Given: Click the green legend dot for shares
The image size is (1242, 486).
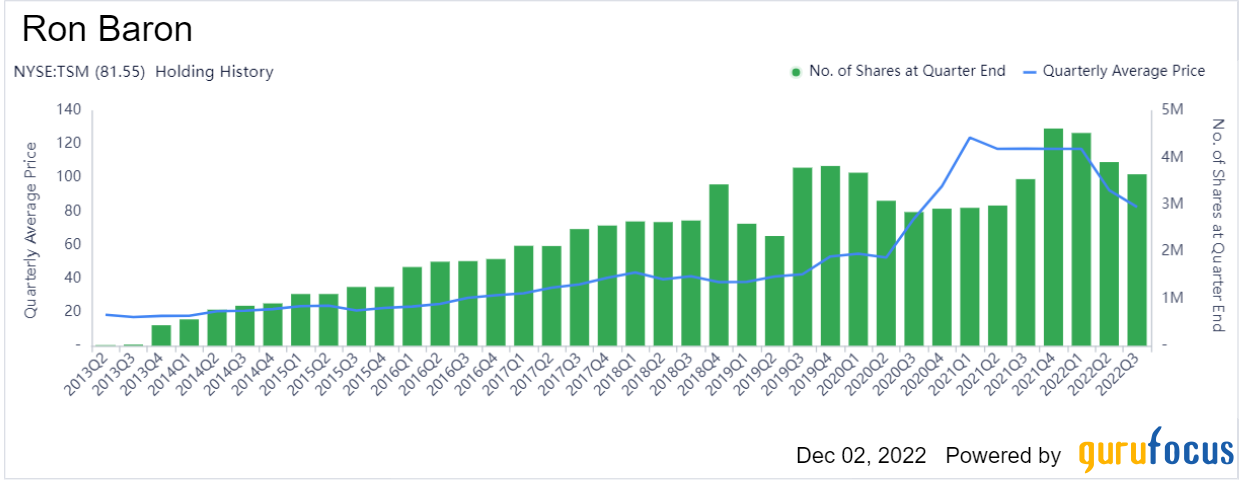Looking at the screenshot, I should pos(796,72).
